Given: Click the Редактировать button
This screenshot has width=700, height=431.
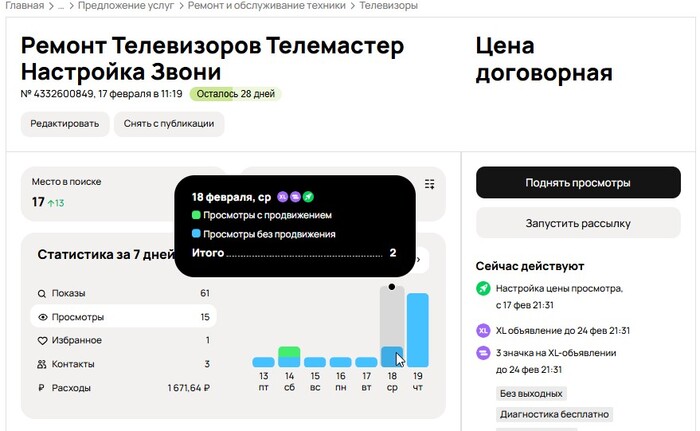Looking at the screenshot, I should [x=65, y=124].
